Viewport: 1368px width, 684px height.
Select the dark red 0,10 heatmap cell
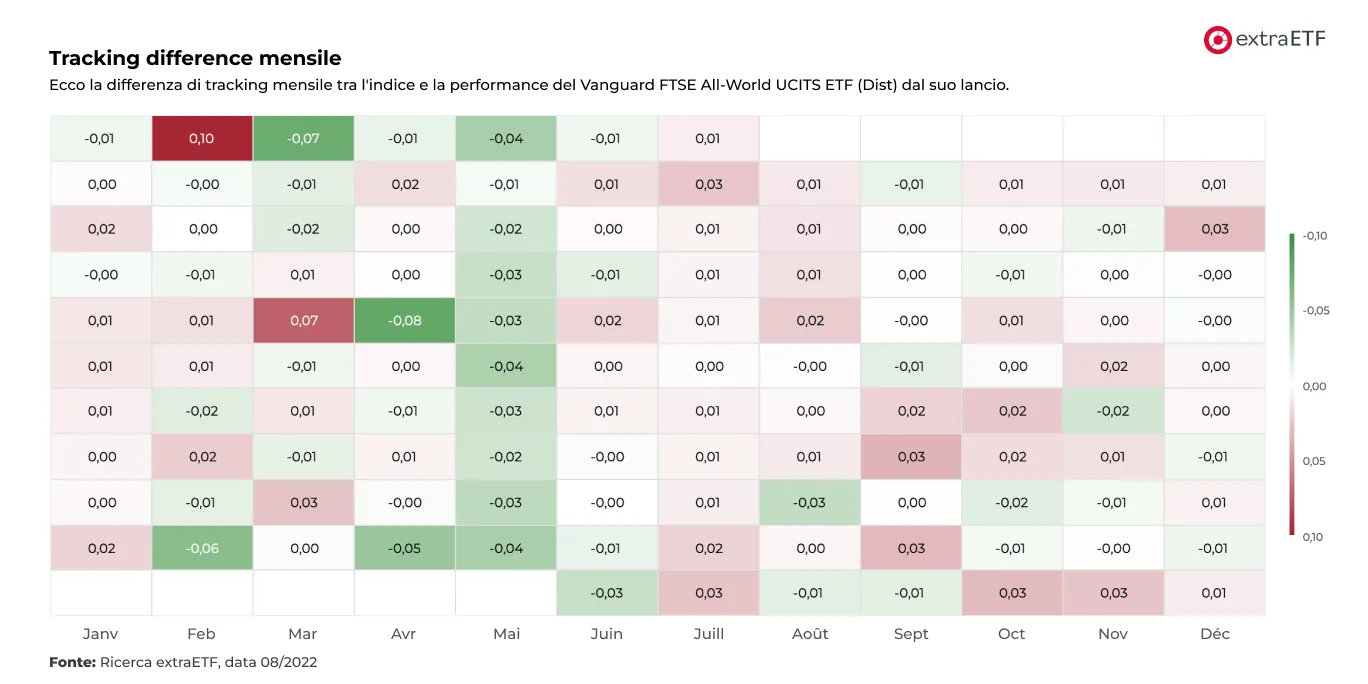[x=202, y=138]
